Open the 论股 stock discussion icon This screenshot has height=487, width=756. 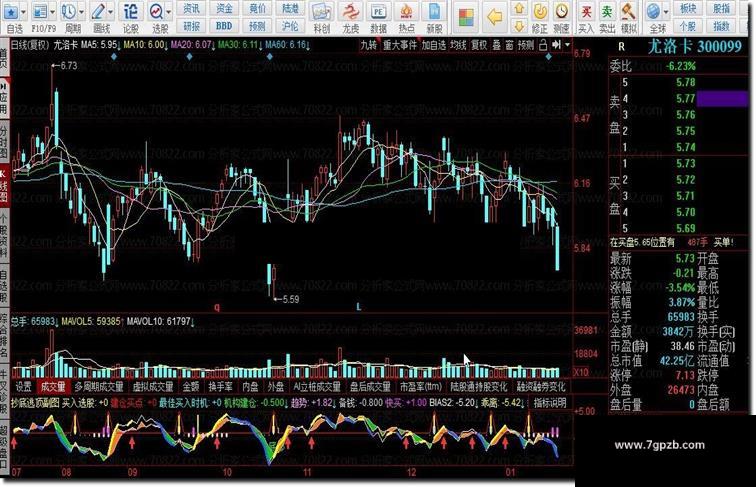pyautogui.click(x=130, y=12)
